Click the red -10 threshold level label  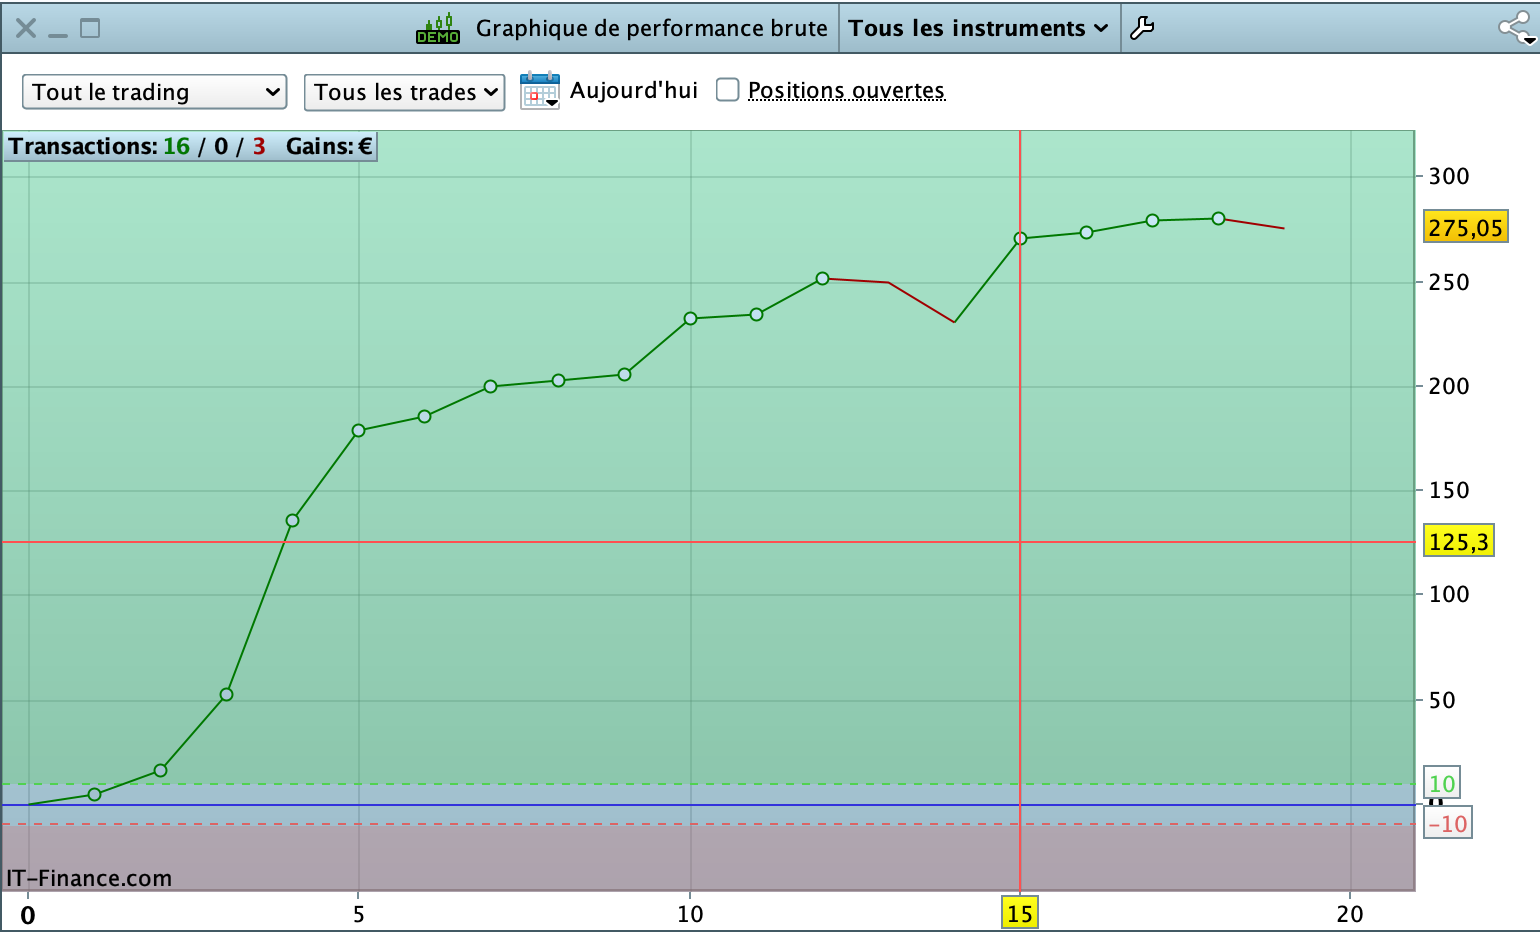tap(1447, 824)
